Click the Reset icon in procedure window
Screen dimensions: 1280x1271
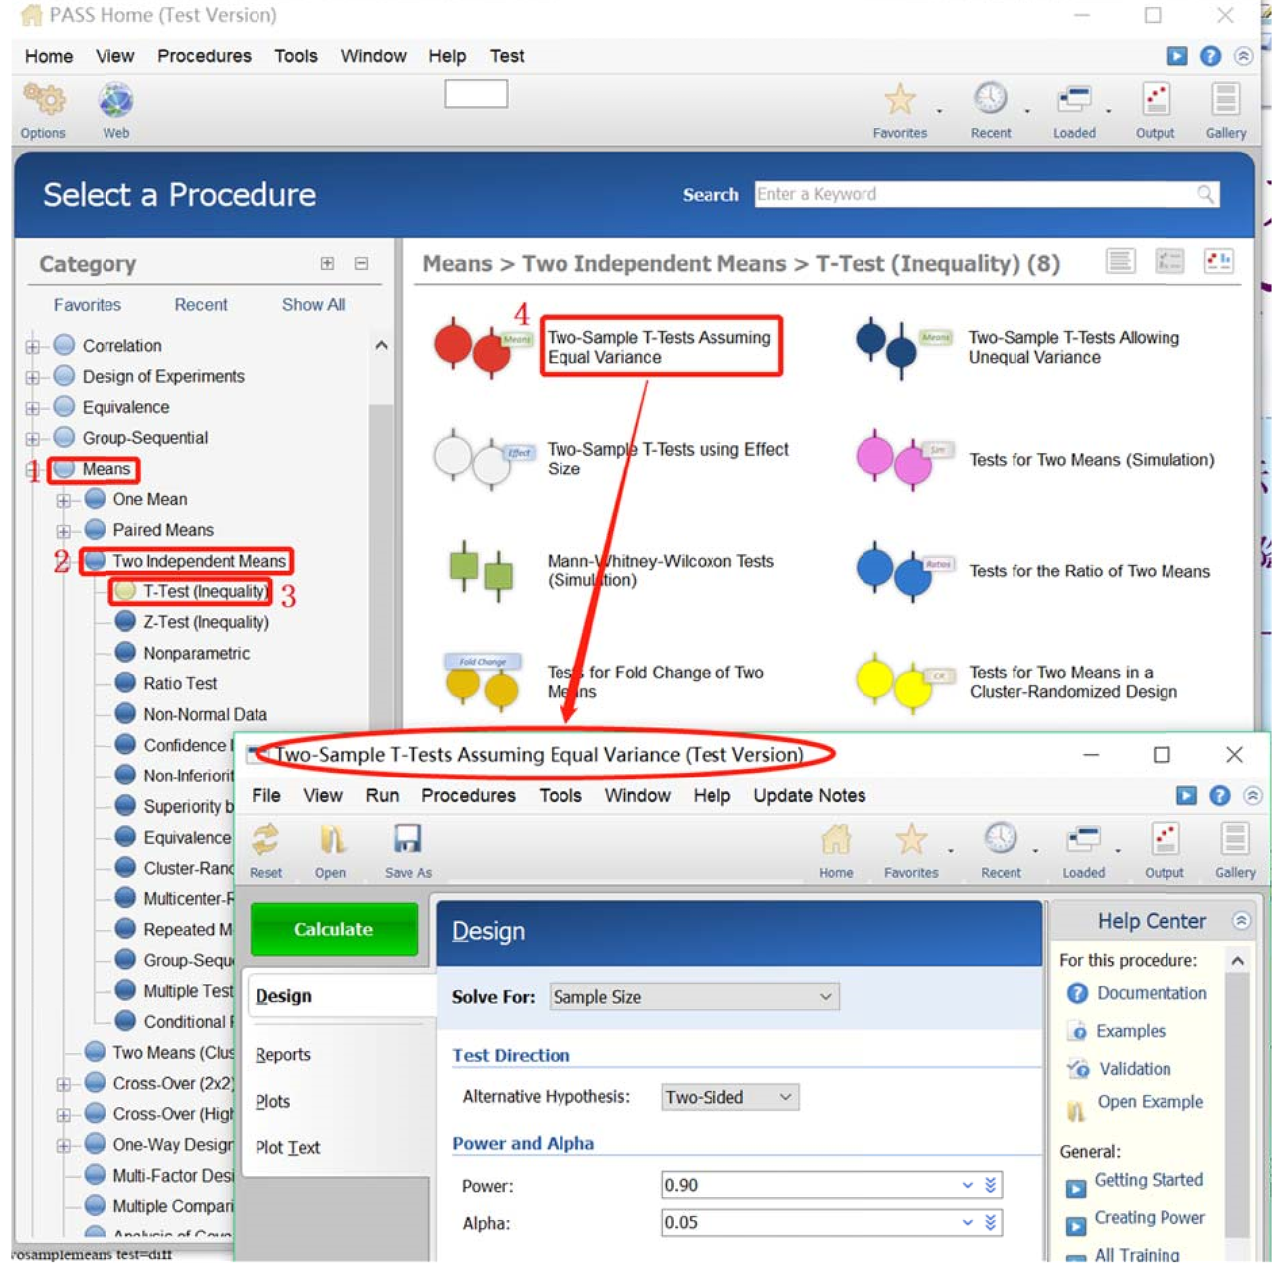coord(265,839)
